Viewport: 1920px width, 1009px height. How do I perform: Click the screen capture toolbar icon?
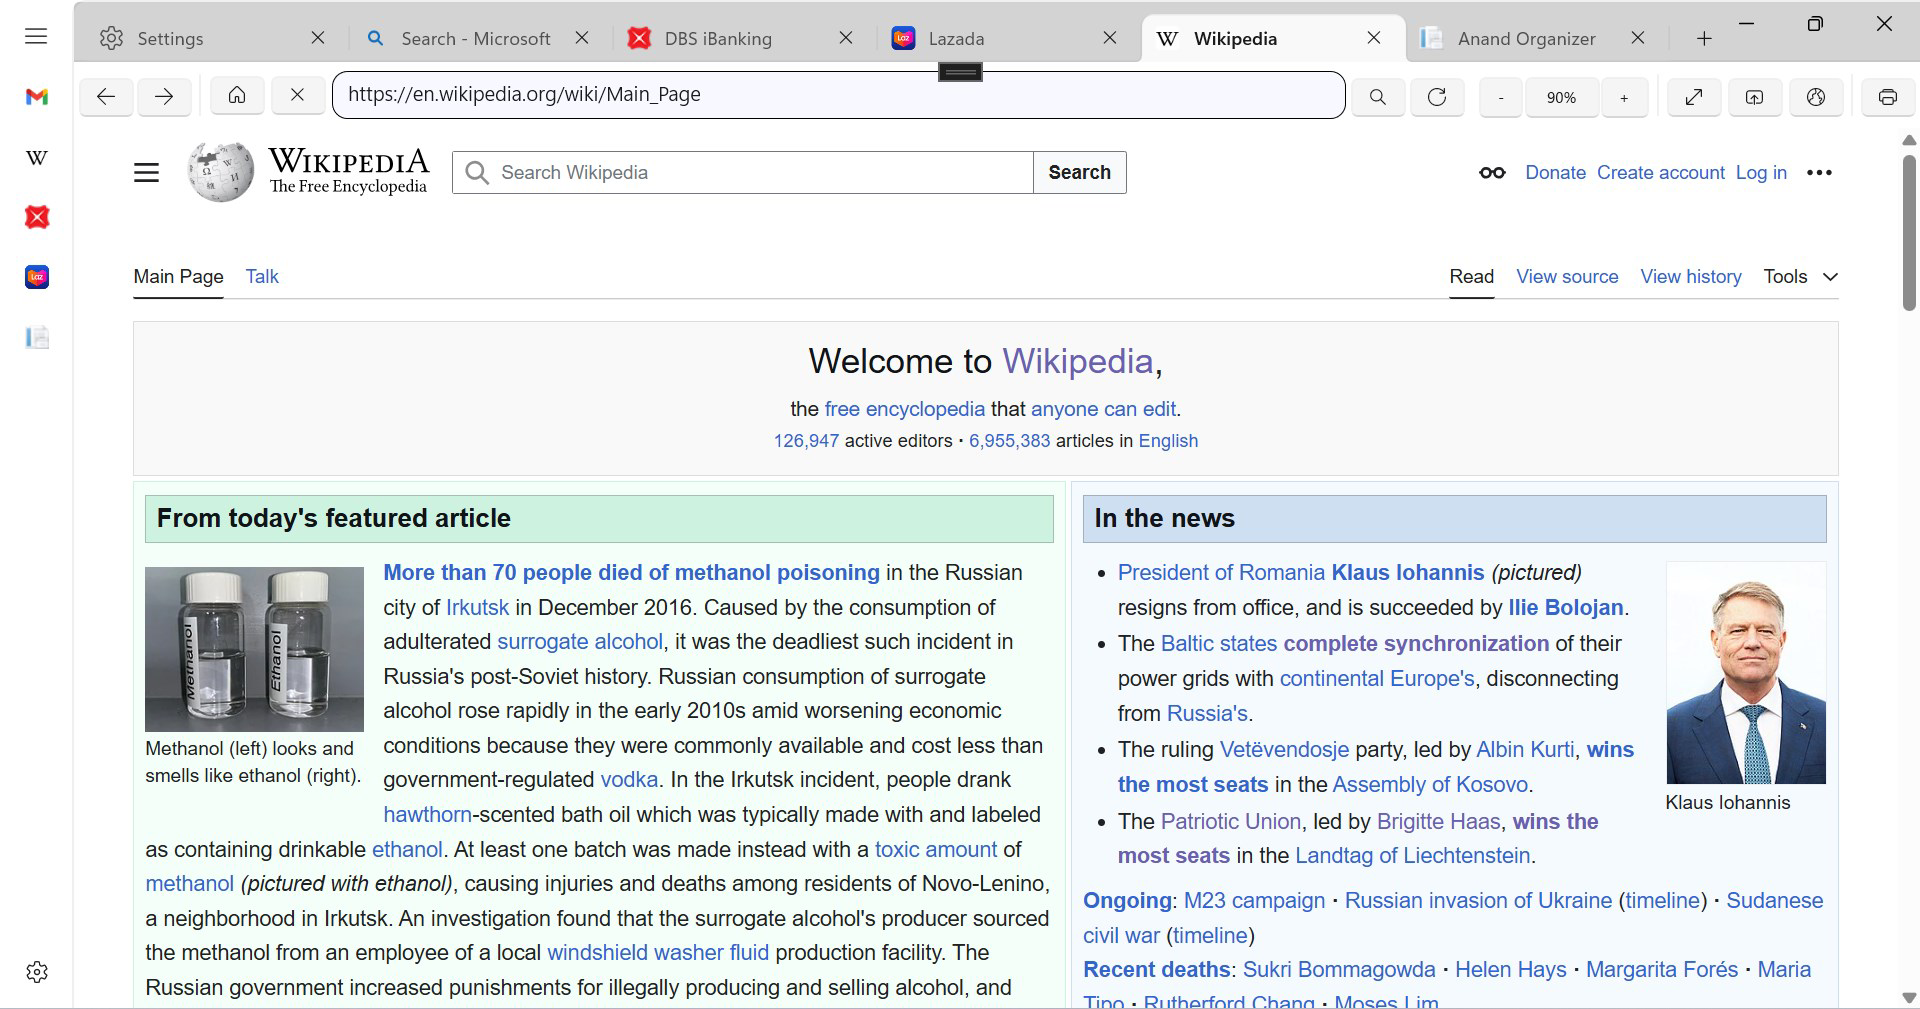1755,97
